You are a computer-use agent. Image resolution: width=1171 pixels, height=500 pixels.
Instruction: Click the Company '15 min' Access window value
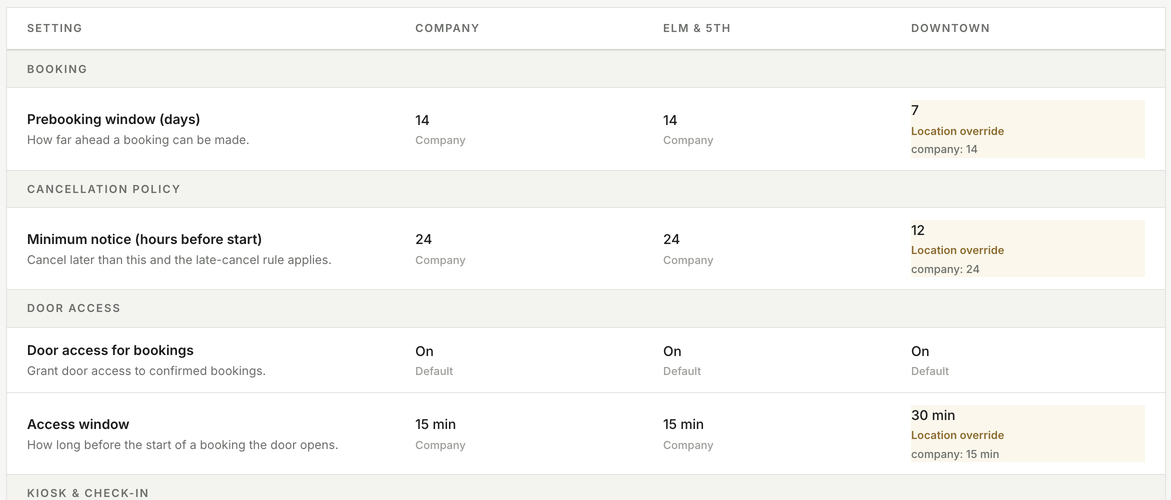pos(435,425)
